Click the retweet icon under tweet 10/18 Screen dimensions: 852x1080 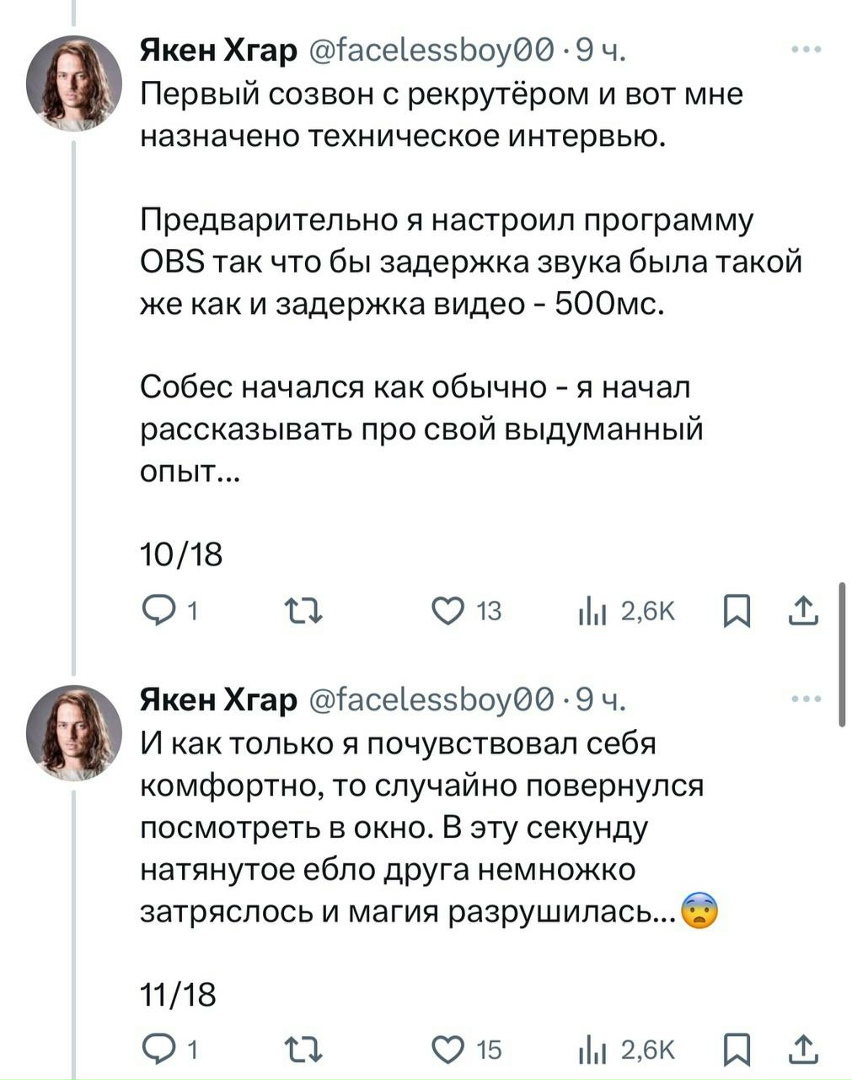click(x=301, y=611)
